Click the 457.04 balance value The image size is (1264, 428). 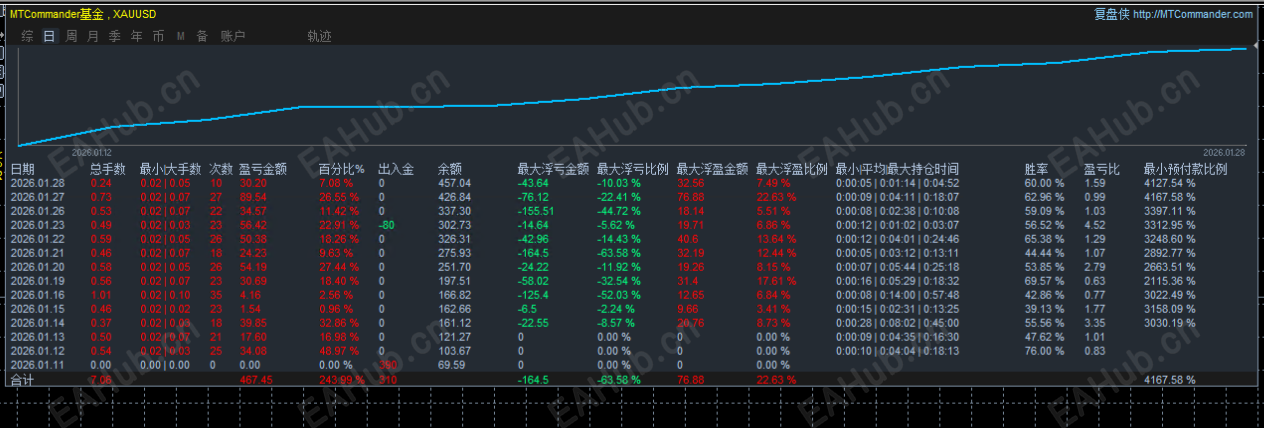(x=455, y=183)
